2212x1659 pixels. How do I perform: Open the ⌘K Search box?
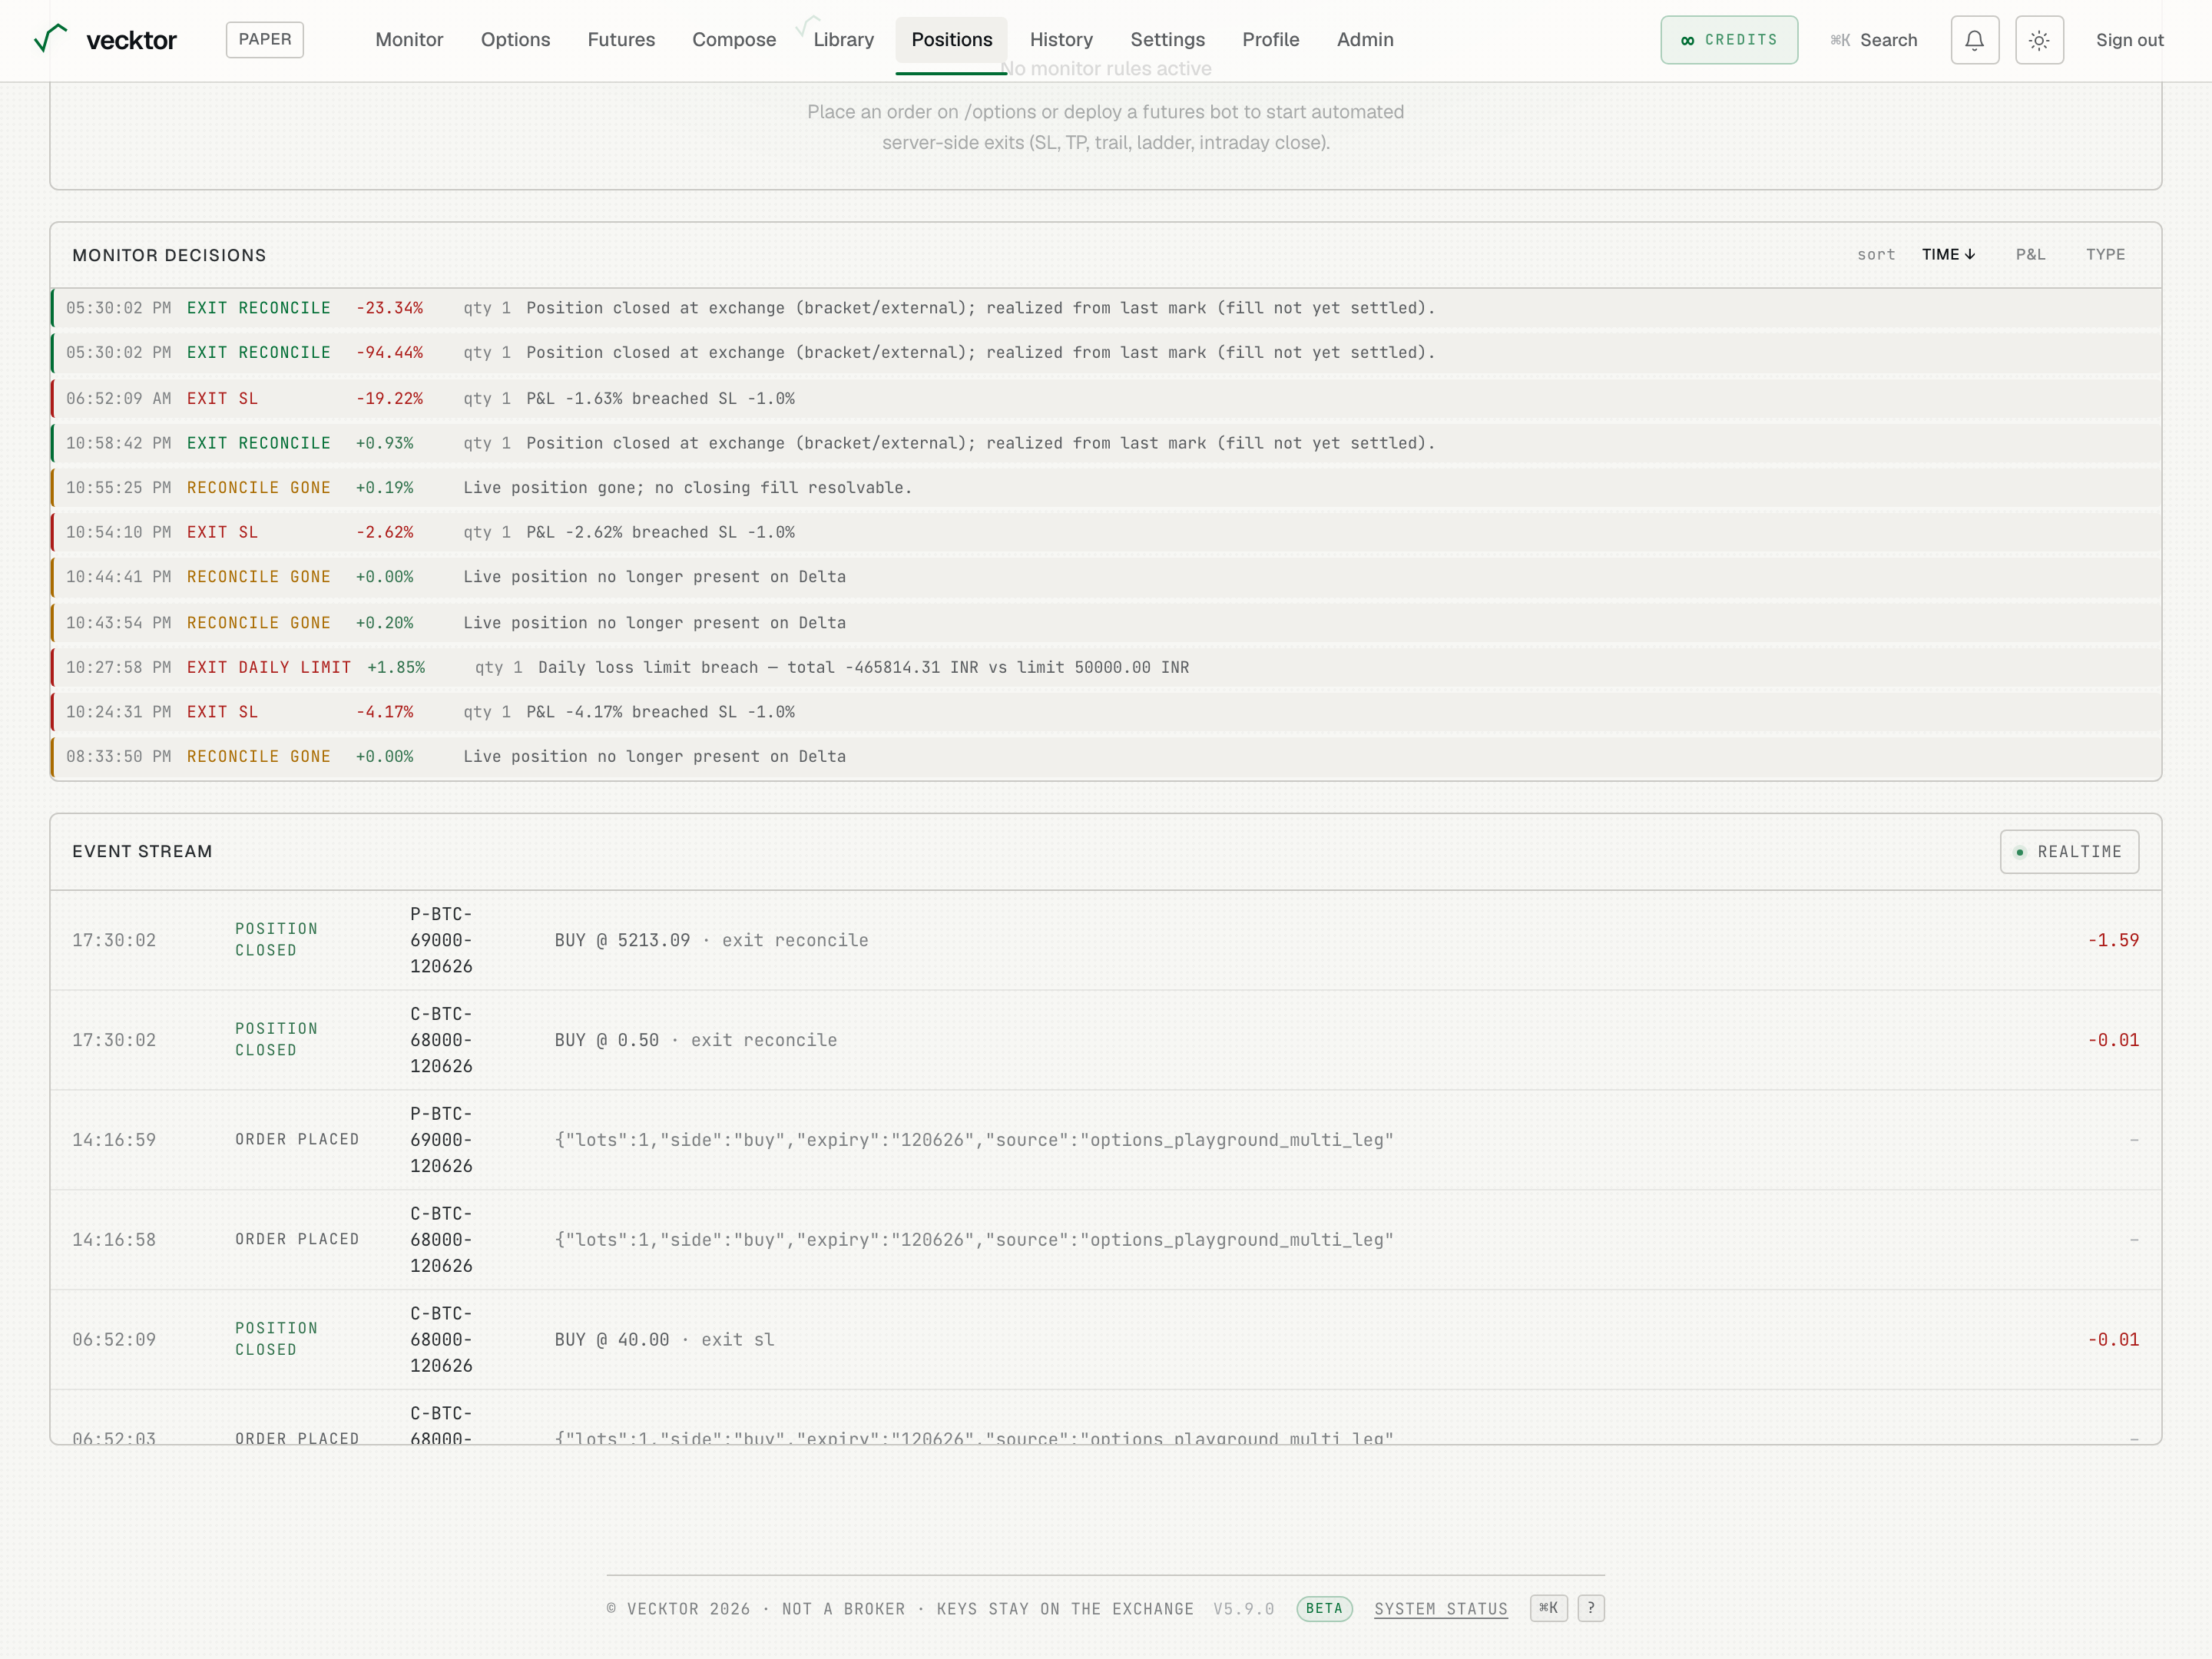click(1873, 40)
